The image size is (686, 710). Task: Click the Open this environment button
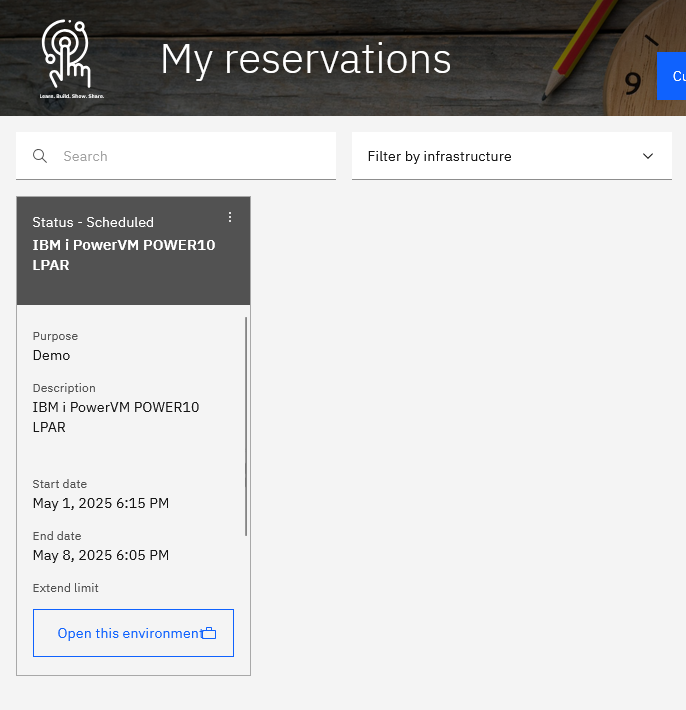pyautogui.click(x=133, y=633)
